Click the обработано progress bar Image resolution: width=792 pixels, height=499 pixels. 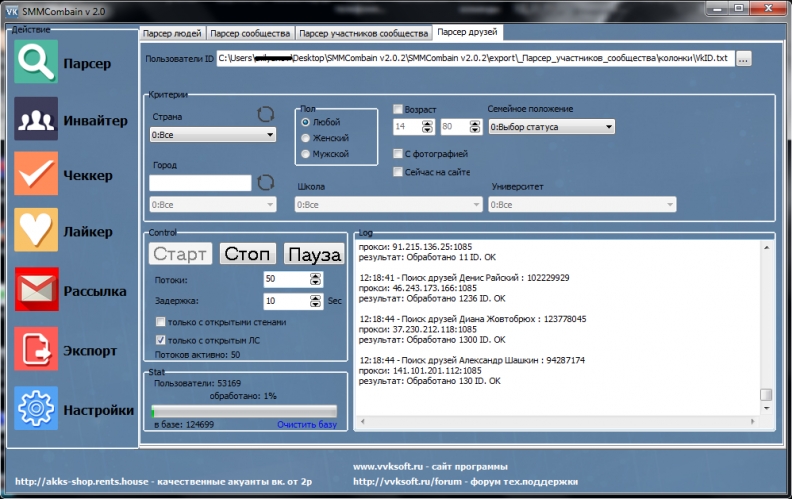tap(244, 411)
